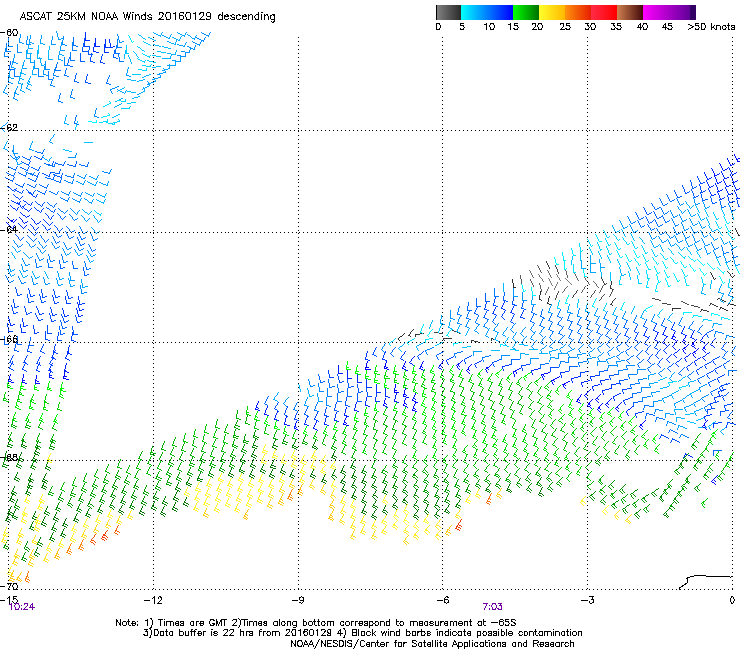This screenshot has height=650, width=740.
Task: Click the longitude label '0'
Action: coord(732,600)
